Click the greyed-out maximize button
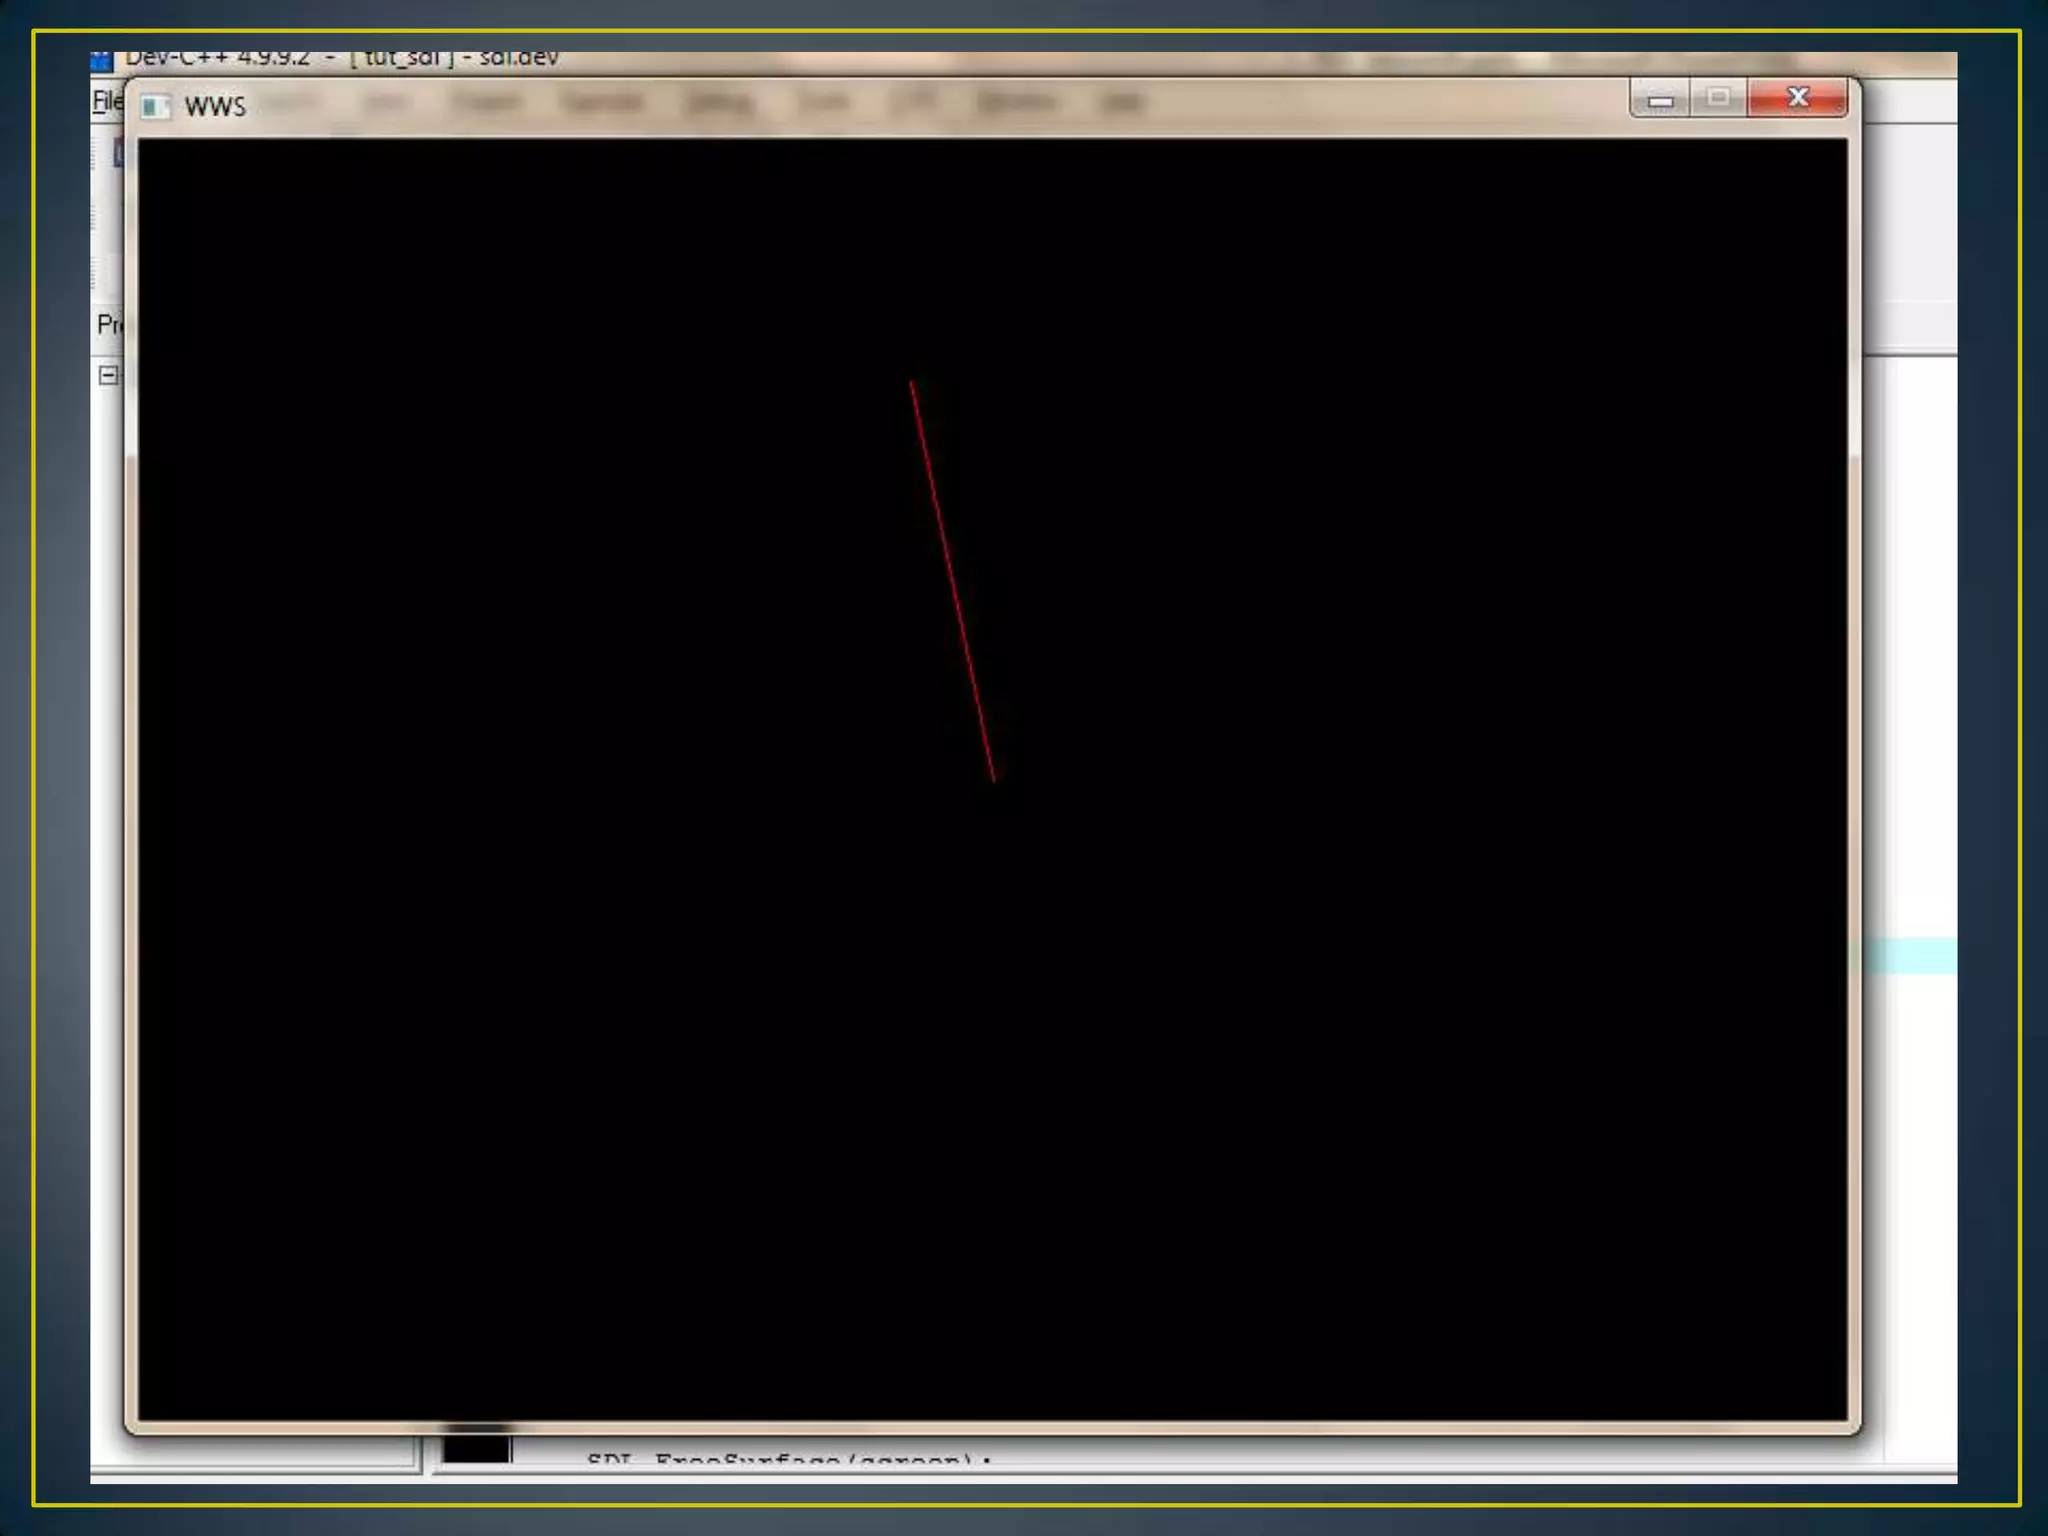 pyautogui.click(x=1718, y=98)
